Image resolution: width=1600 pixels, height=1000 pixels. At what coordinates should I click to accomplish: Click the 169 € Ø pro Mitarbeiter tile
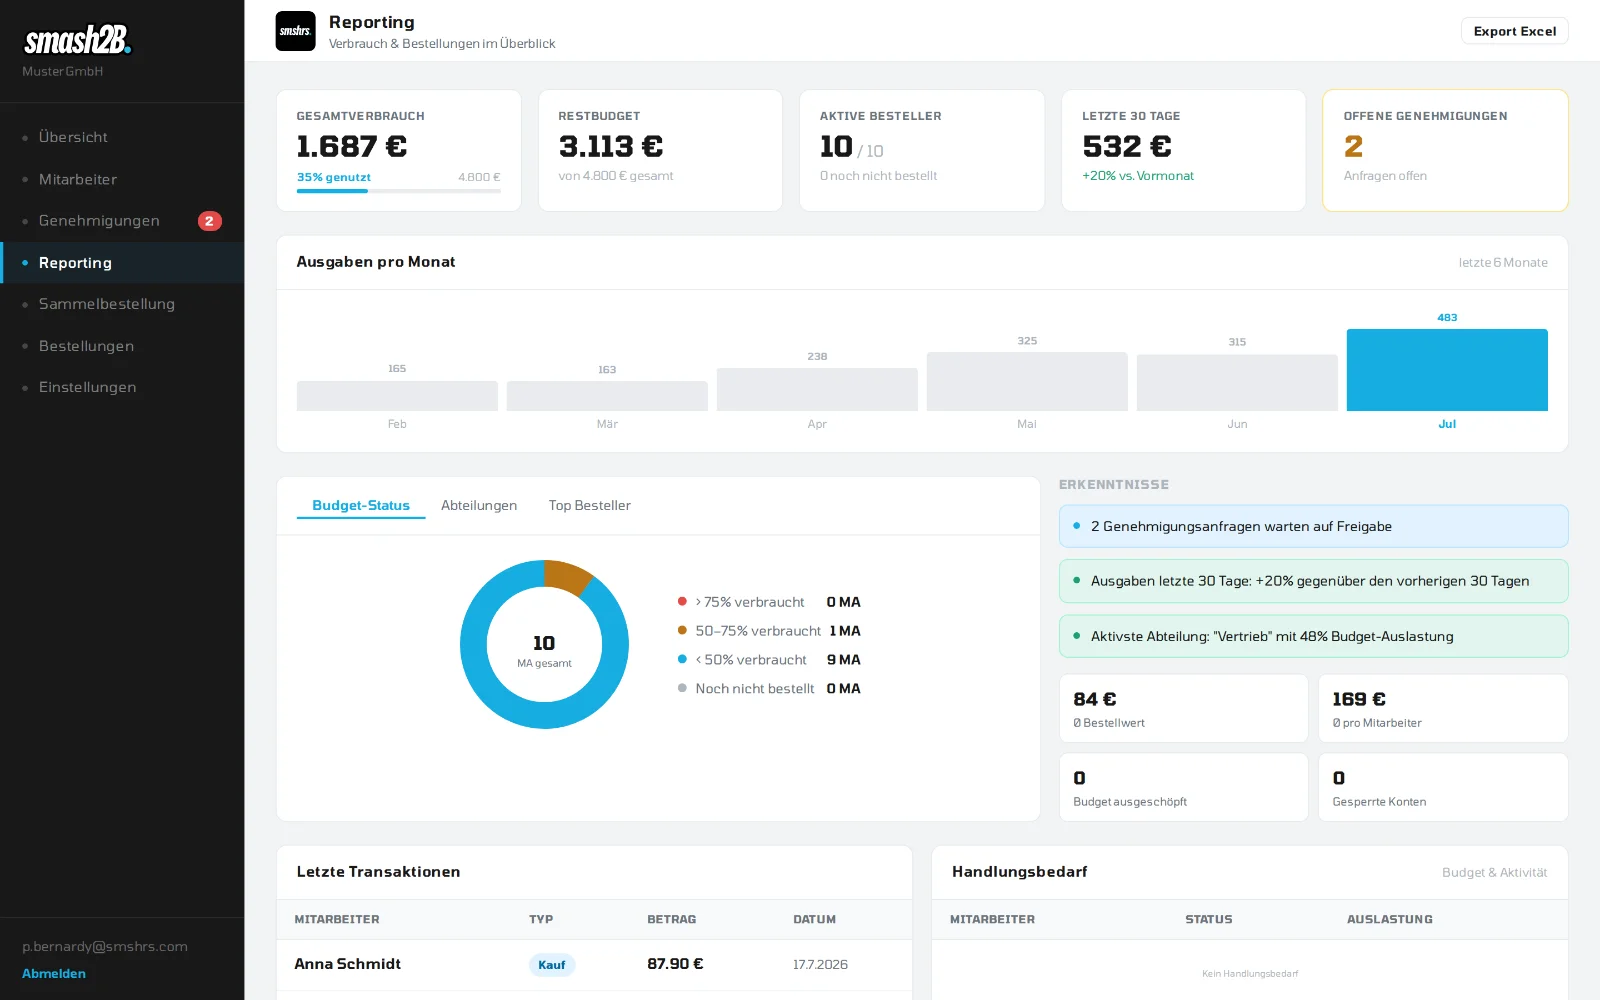coord(1443,708)
